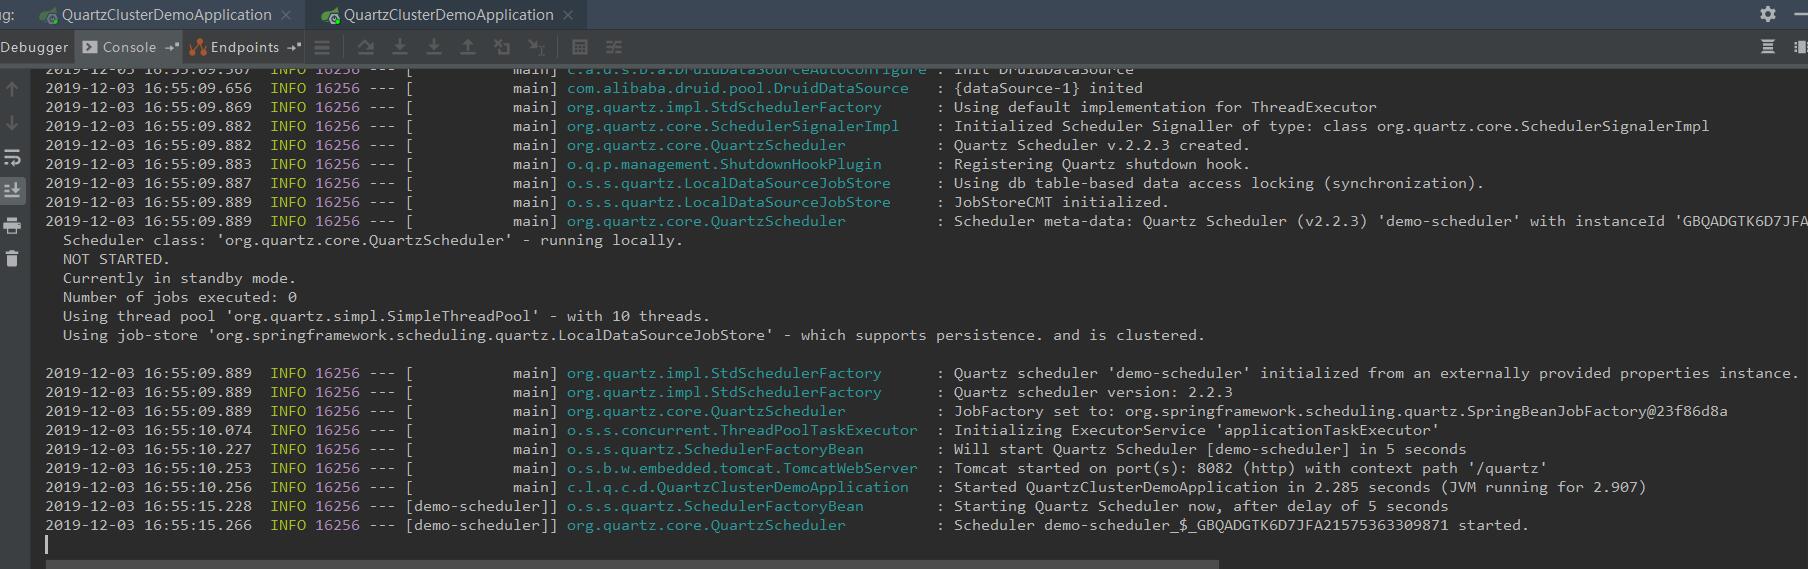Click horizontal scrollbar at console bottom
The image size is (1808, 569).
pyautogui.click(x=632, y=565)
